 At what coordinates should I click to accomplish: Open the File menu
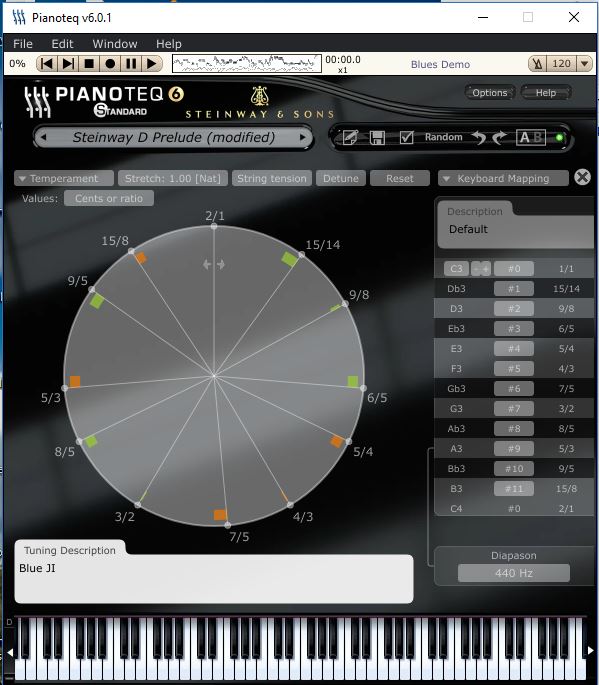[23, 44]
